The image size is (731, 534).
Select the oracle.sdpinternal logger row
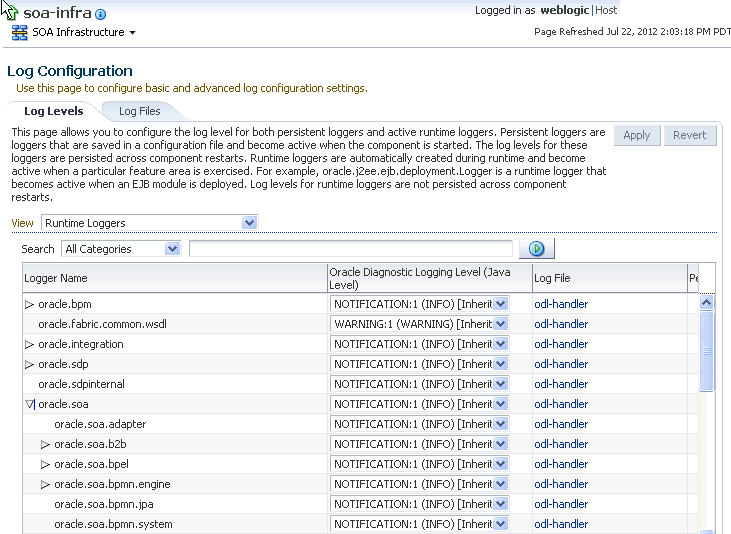(x=360, y=384)
